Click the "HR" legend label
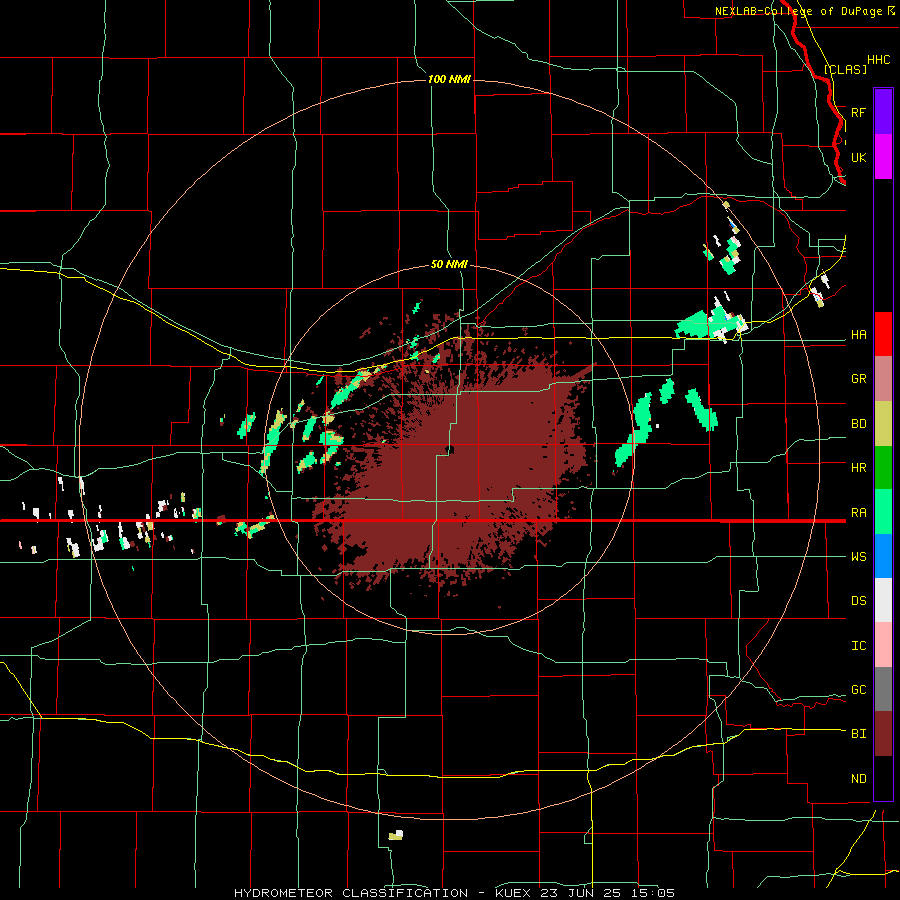900x900 pixels. point(858,468)
